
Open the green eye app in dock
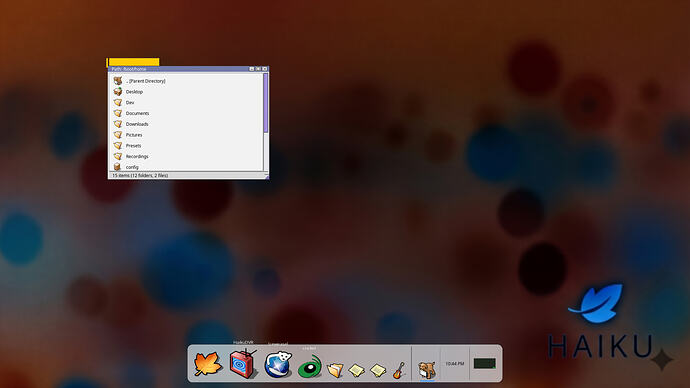[x=309, y=366]
